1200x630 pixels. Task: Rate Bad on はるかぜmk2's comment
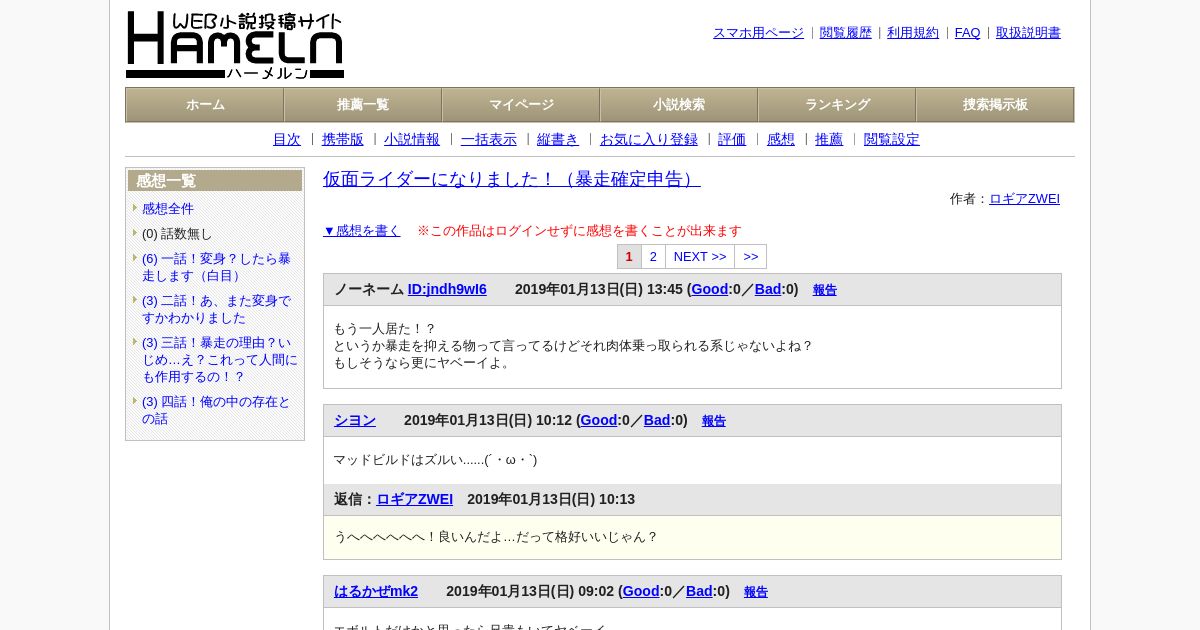point(699,592)
